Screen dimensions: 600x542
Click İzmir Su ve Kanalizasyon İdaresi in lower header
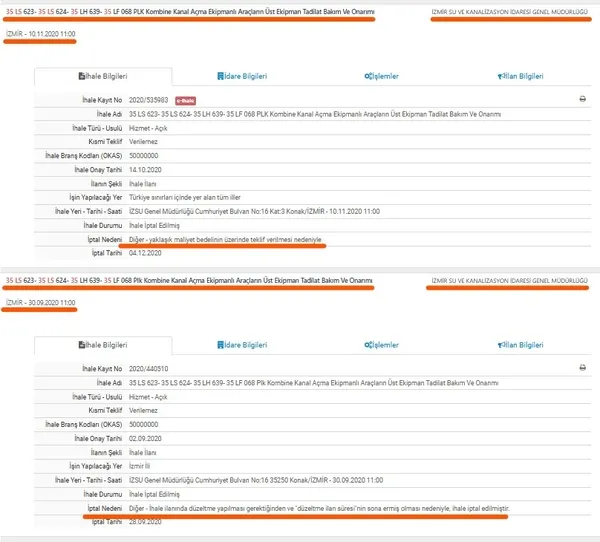512,281
